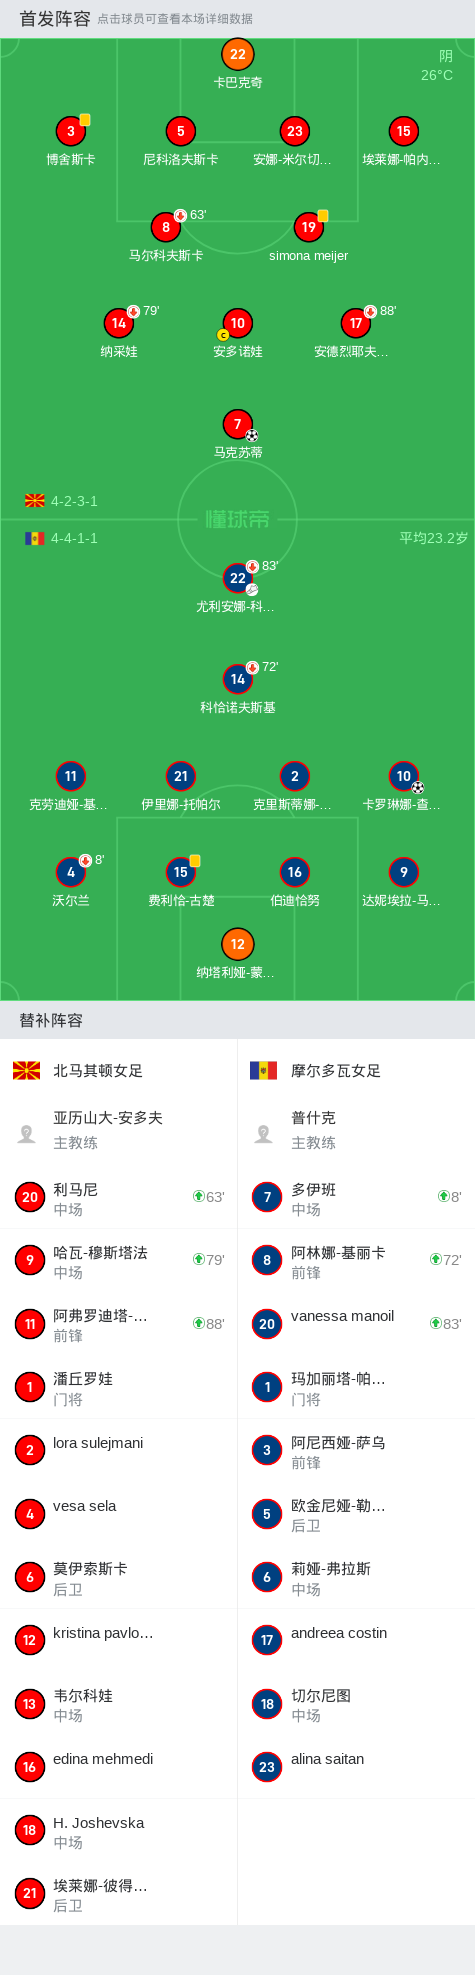Open substitute 利马尼 number 20
The height and width of the screenshot is (1975, 475).
click(119, 1197)
